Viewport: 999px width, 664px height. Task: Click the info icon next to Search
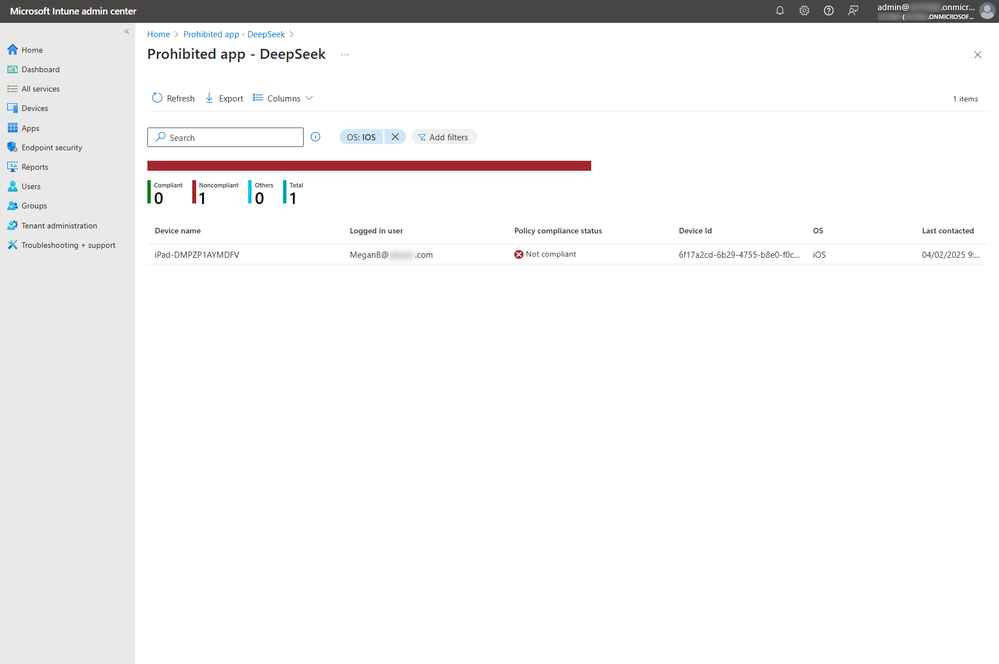315,137
